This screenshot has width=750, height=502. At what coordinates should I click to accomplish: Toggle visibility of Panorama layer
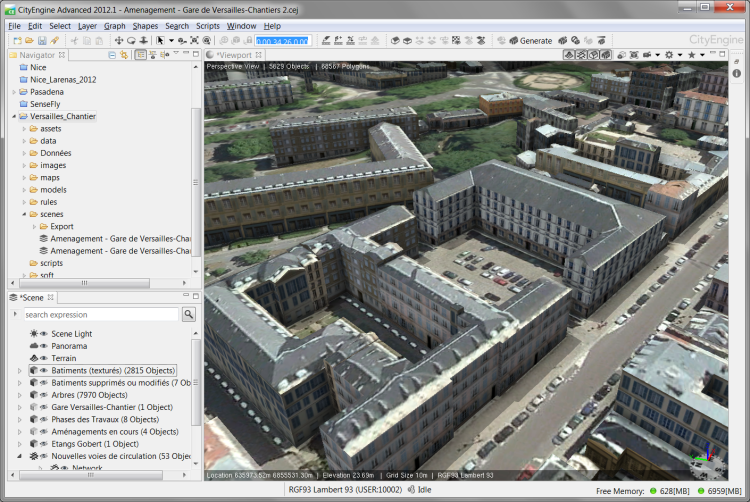tap(44, 346)
